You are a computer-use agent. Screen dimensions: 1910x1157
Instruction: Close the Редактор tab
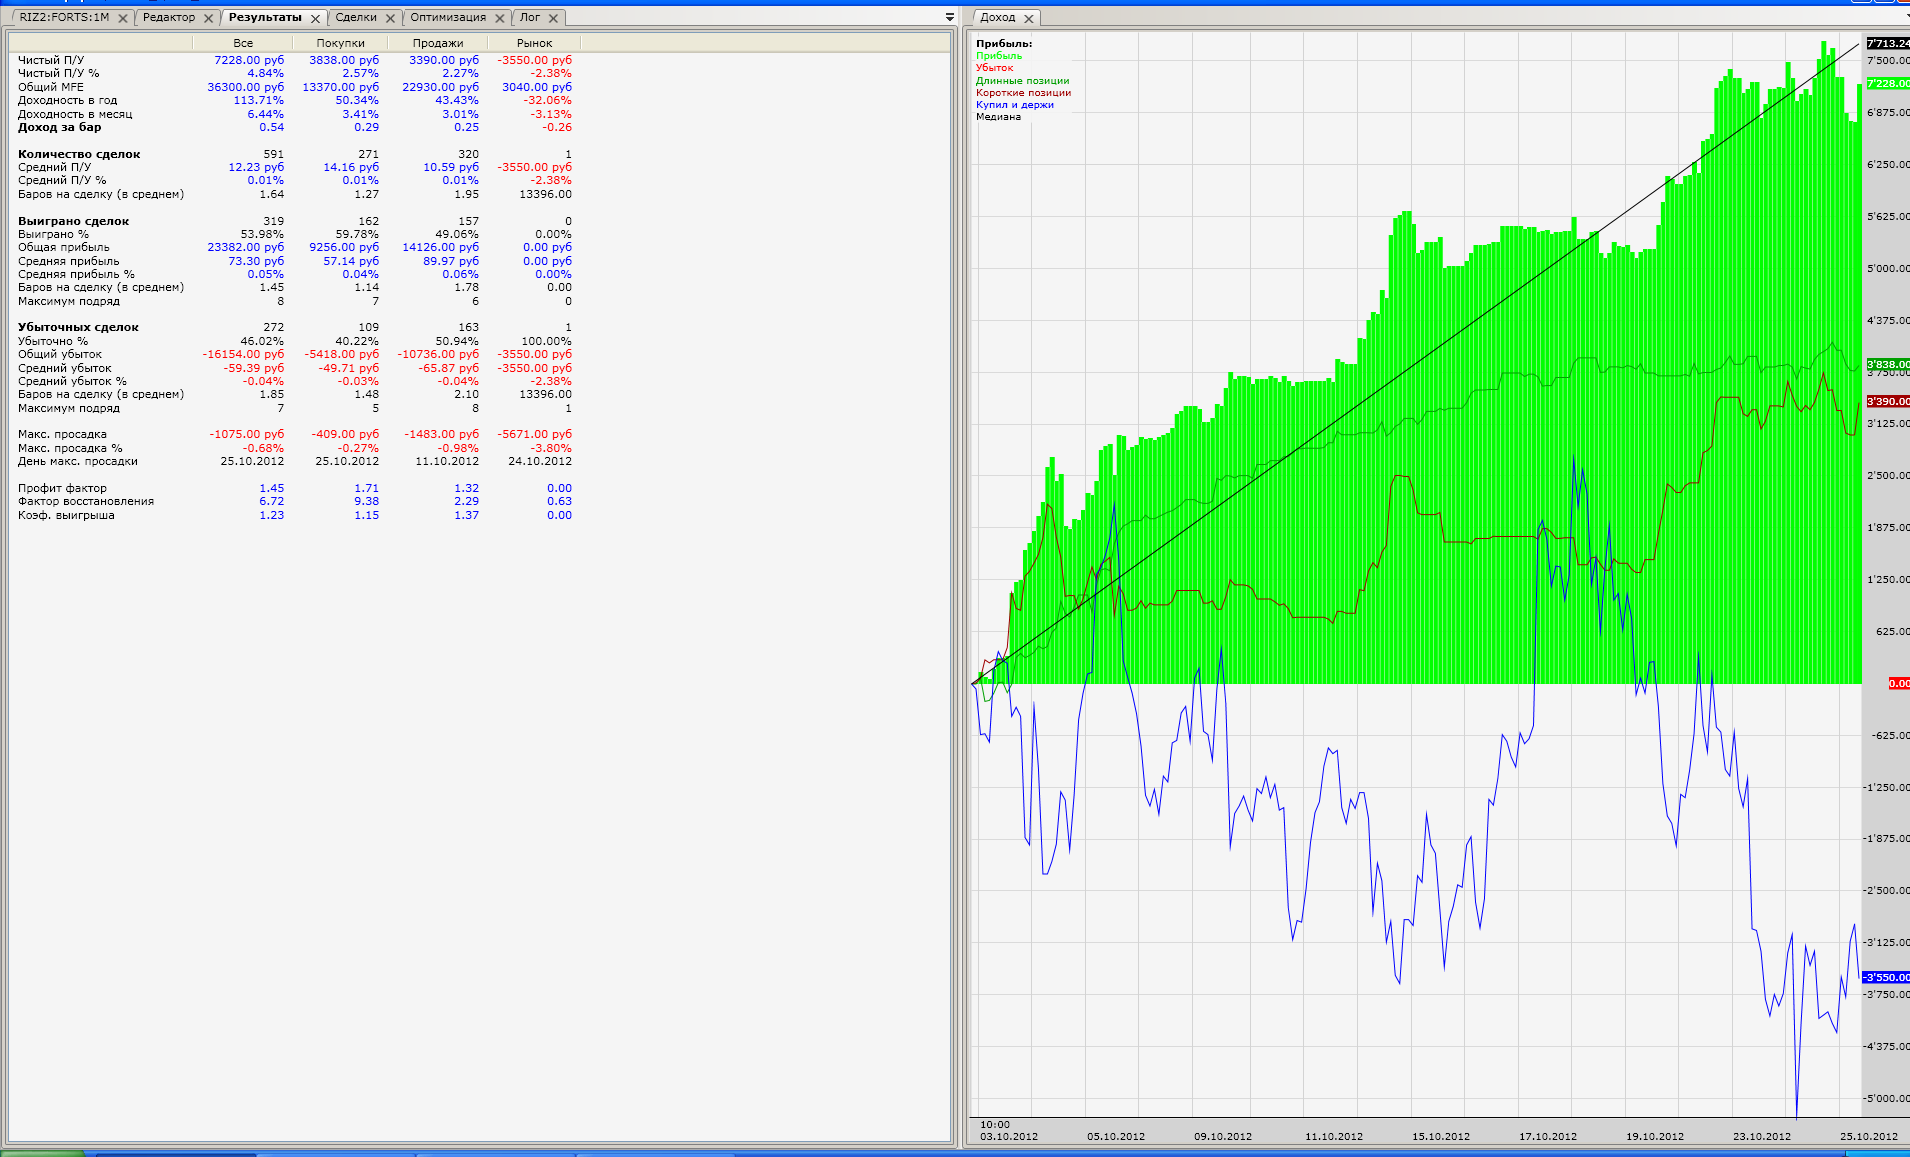(208, 18)
